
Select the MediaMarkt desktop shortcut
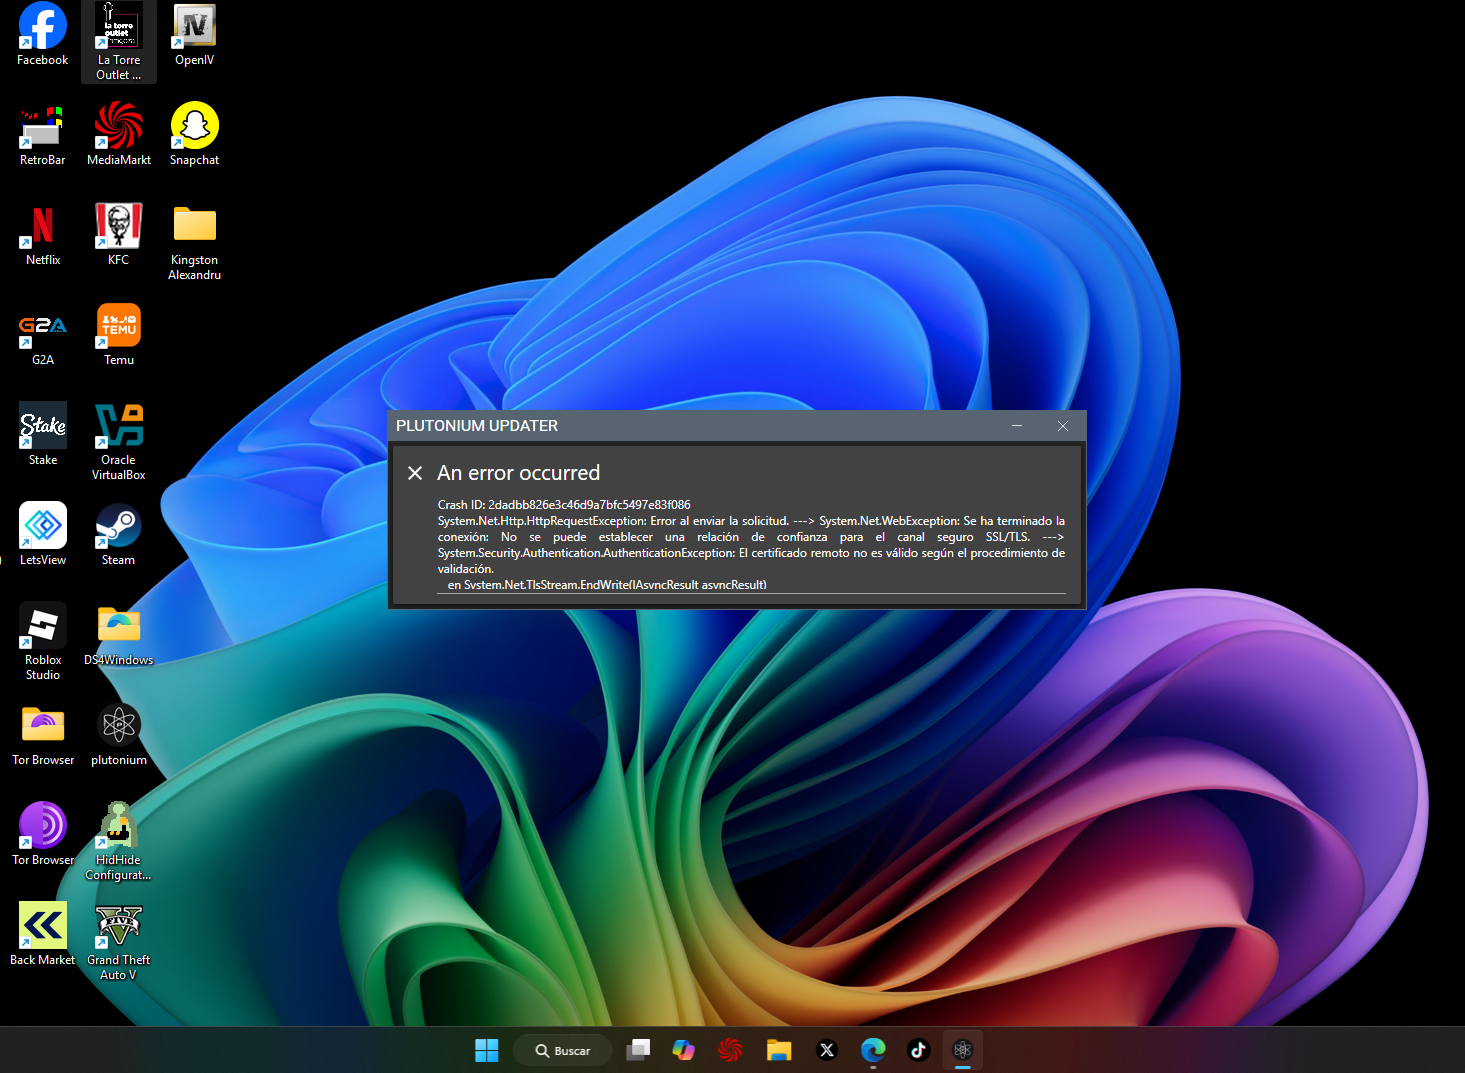[x=119, y=136]
